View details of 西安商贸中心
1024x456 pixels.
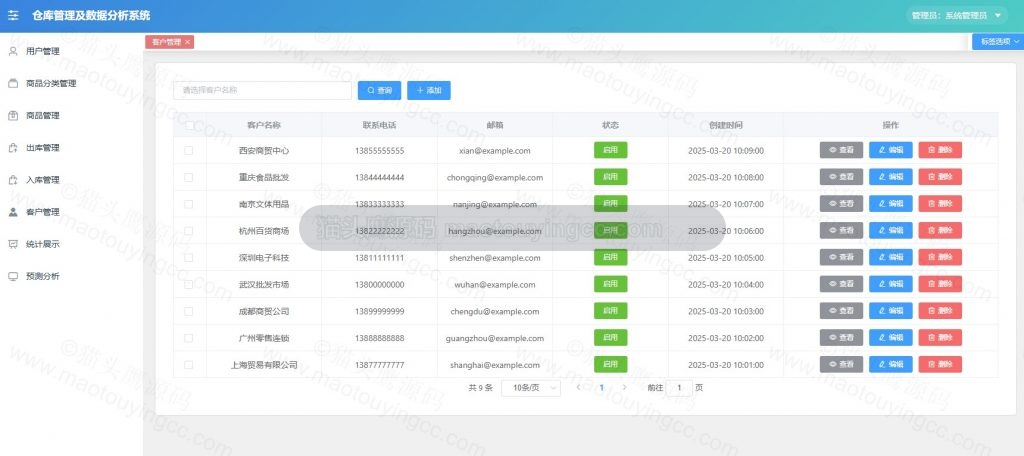(x=841, y=150)
